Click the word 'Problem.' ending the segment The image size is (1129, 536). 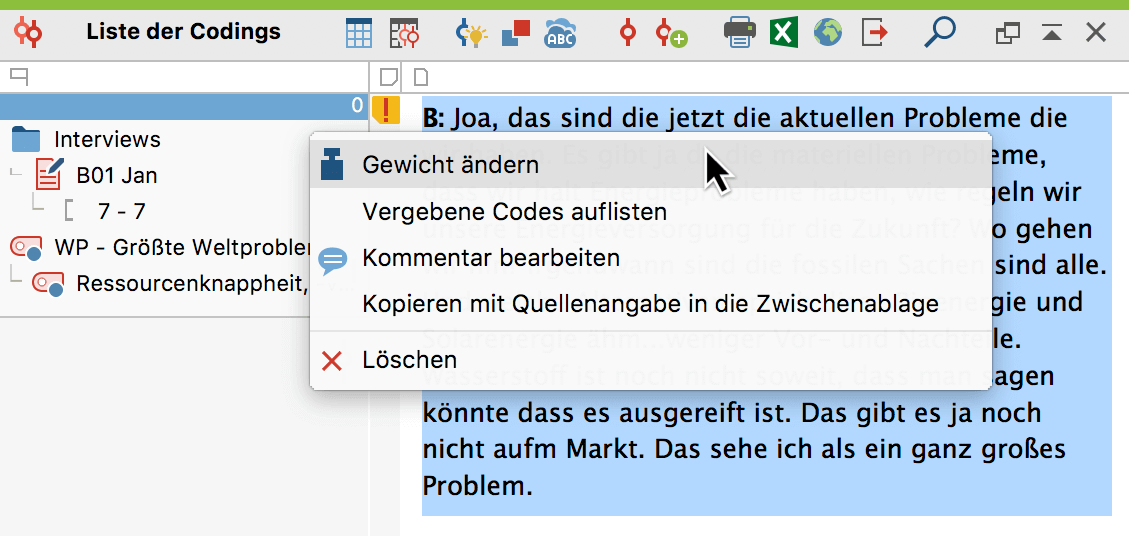[x=477, y=487]
